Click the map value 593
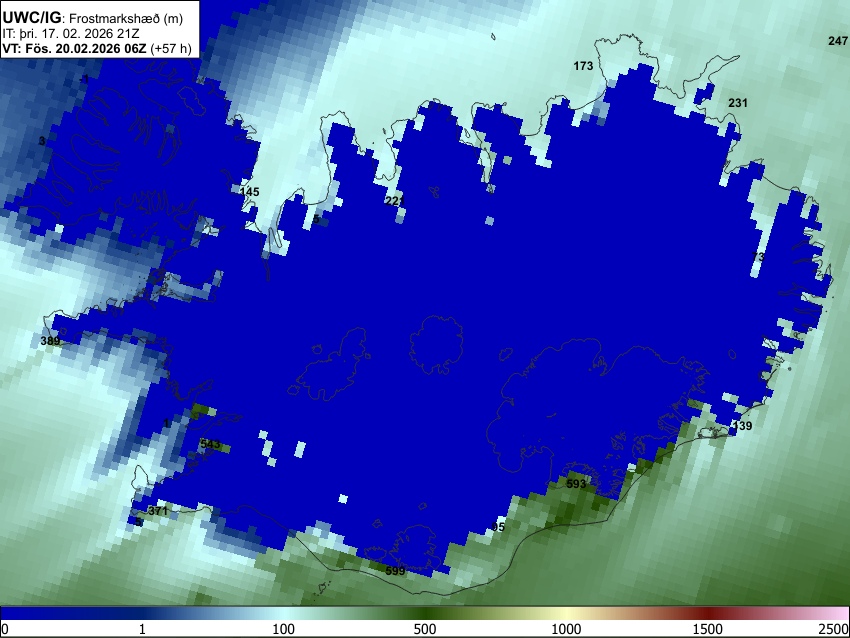 point(576,484)
